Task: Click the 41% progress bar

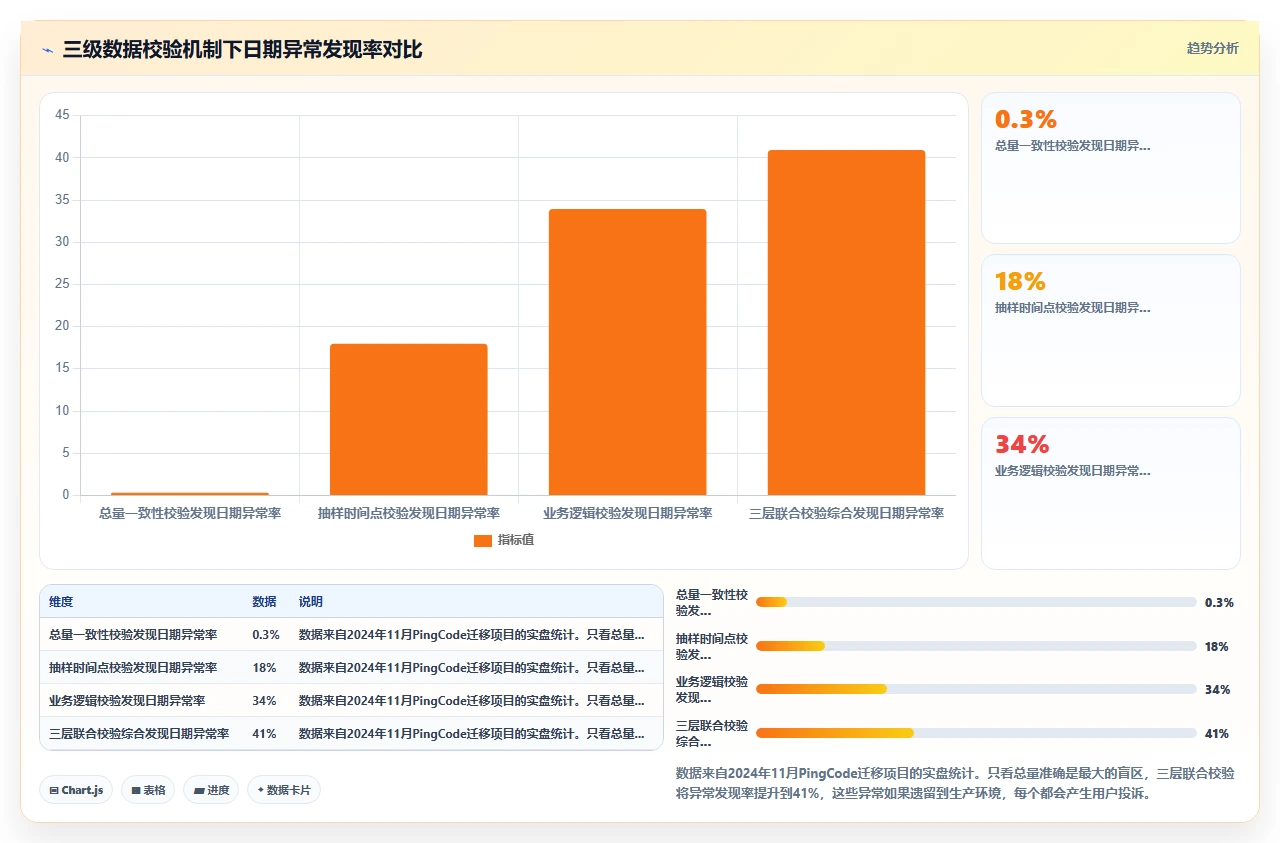Action: (976, 733)
